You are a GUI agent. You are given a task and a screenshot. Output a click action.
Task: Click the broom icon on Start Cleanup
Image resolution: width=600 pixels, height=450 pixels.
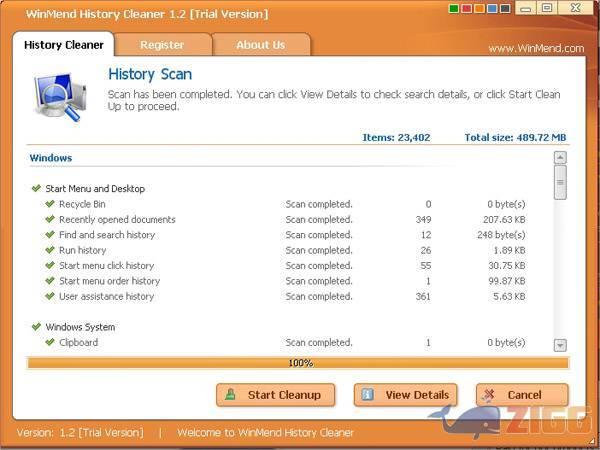(231, 395)
